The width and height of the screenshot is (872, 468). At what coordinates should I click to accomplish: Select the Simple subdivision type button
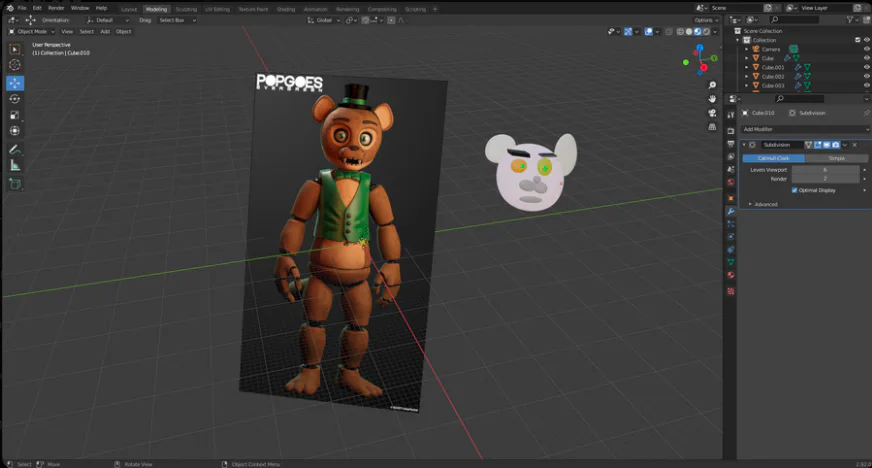(836, 158)
